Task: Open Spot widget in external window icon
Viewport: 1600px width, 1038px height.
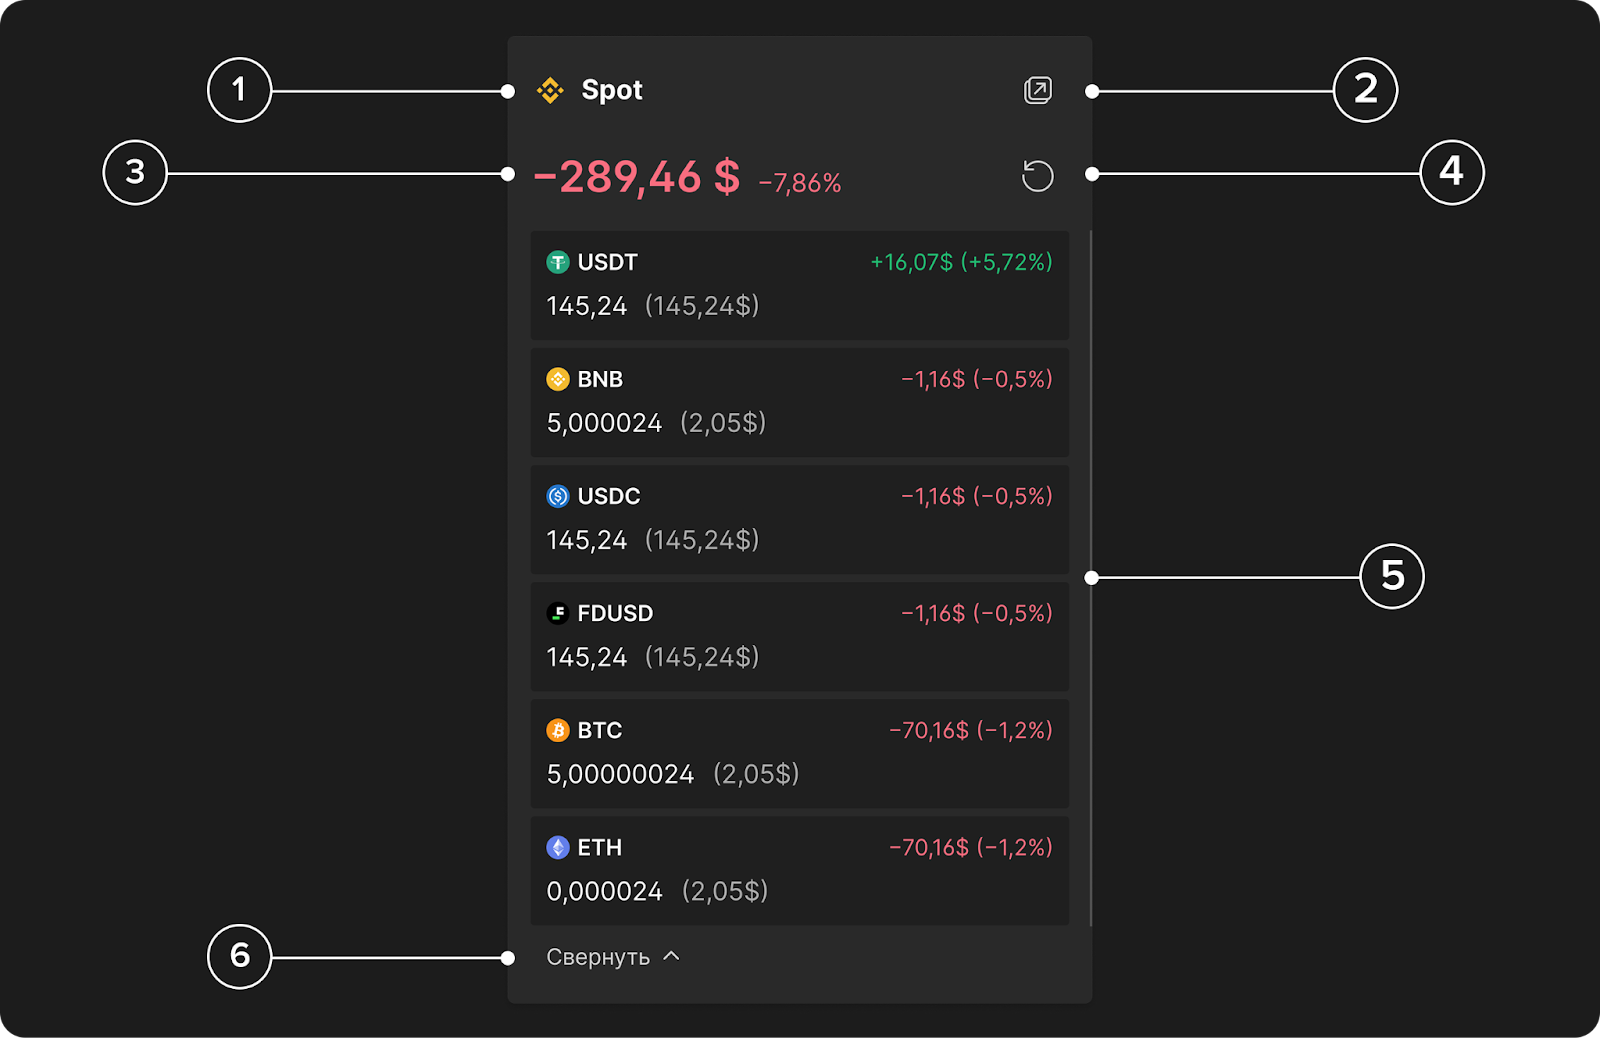Action: pos(1038,90)
